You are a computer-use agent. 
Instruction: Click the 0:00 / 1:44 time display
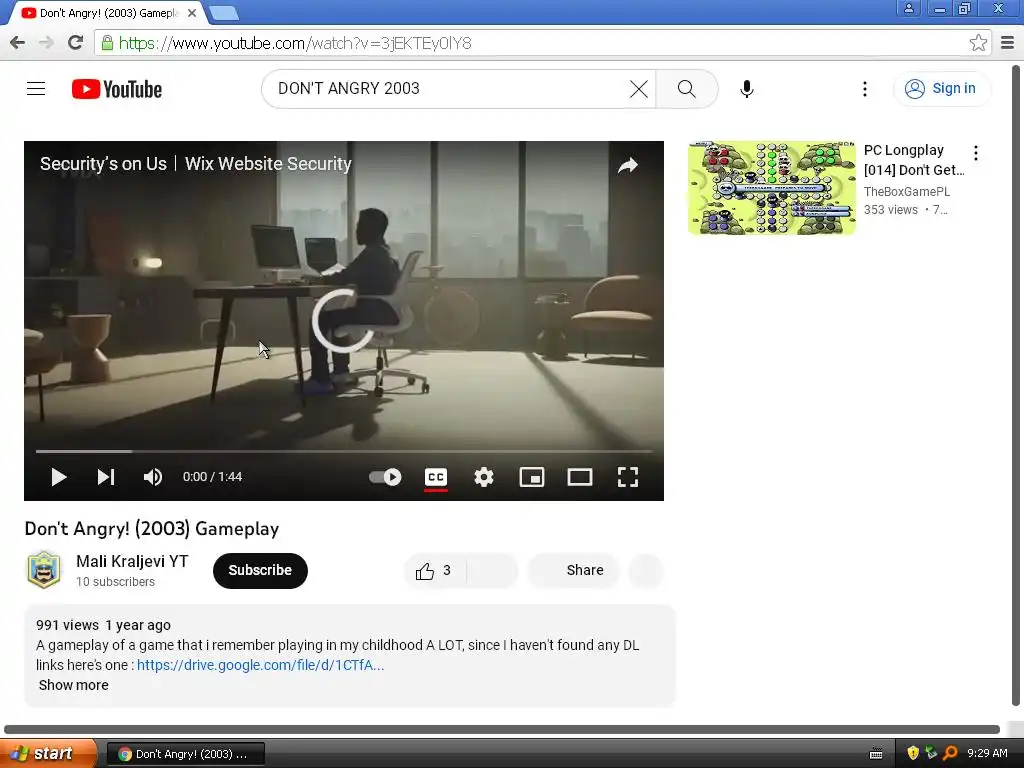point(212,477)
